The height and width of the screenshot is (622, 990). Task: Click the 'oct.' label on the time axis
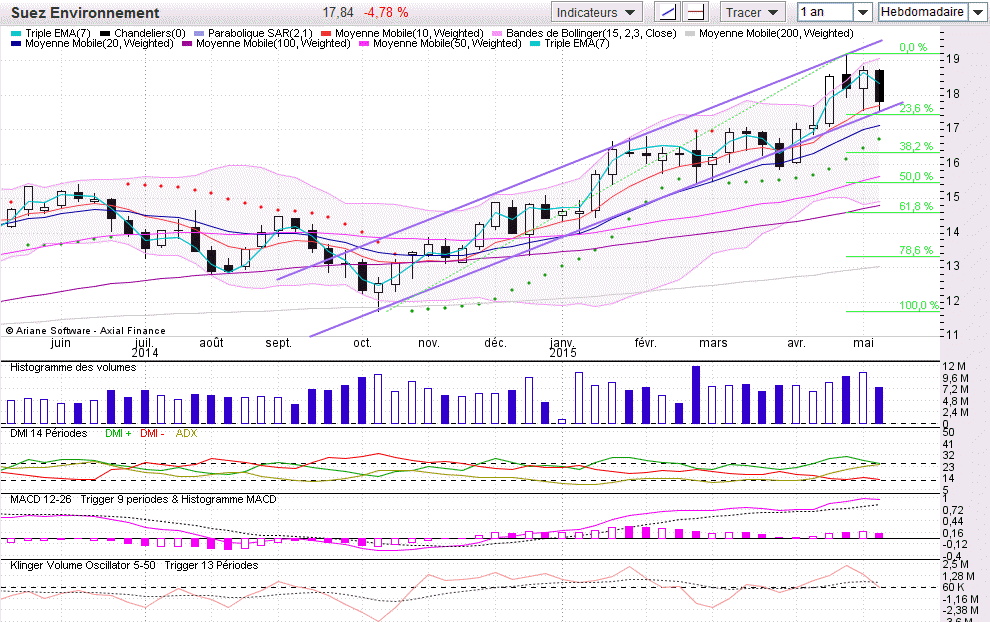(x=362, y=343)
